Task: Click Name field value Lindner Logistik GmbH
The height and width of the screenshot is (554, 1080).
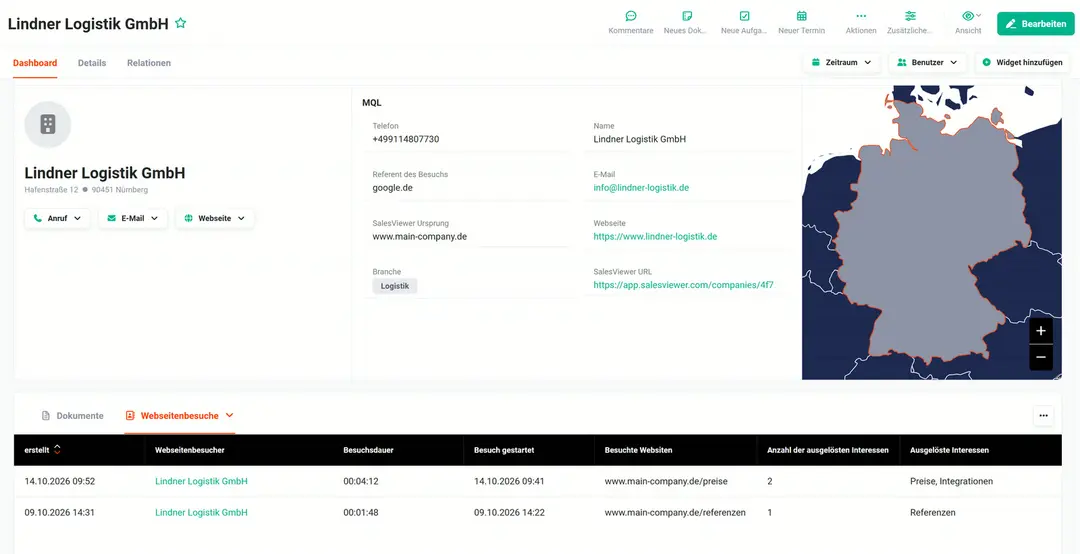Action: [x=640, y=139]
